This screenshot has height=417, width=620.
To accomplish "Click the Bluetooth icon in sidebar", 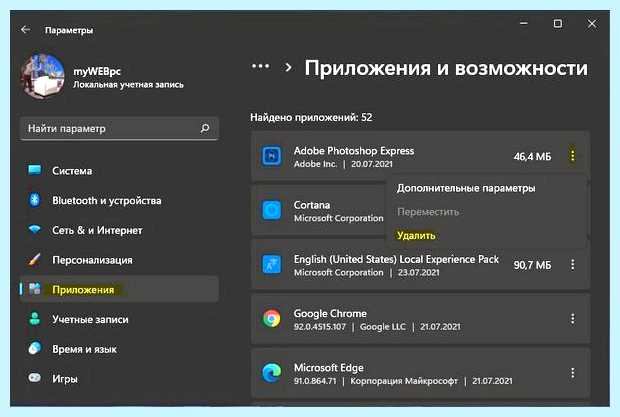I will click(35, 200).
